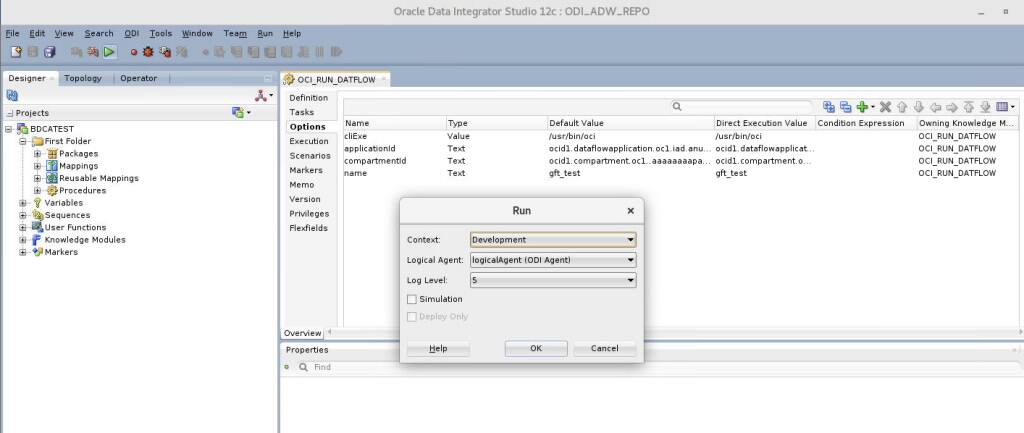Viewport: 1024px width, 433px height.
Task: Select the Execution side tab
Action: (x=309, y=141)
